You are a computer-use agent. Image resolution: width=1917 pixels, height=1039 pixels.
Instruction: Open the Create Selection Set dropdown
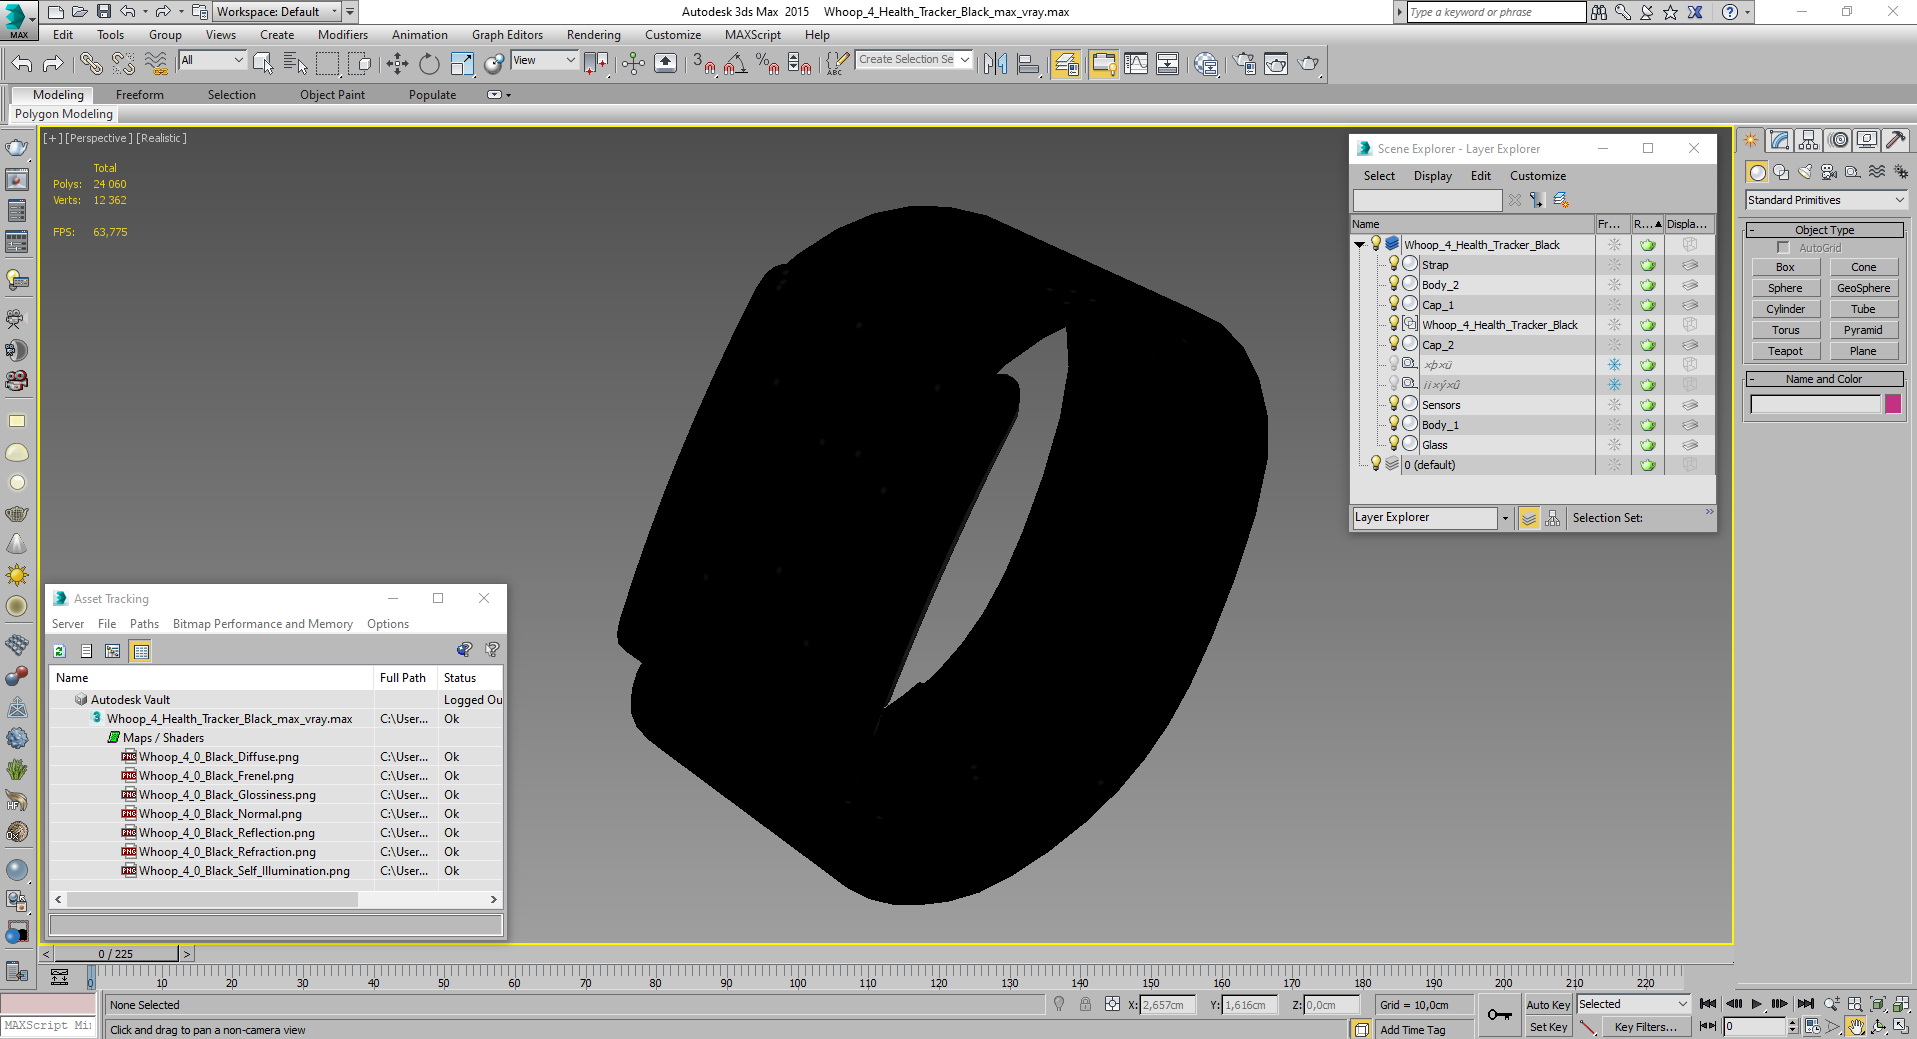pyautogui.click(x=914, y=59)
